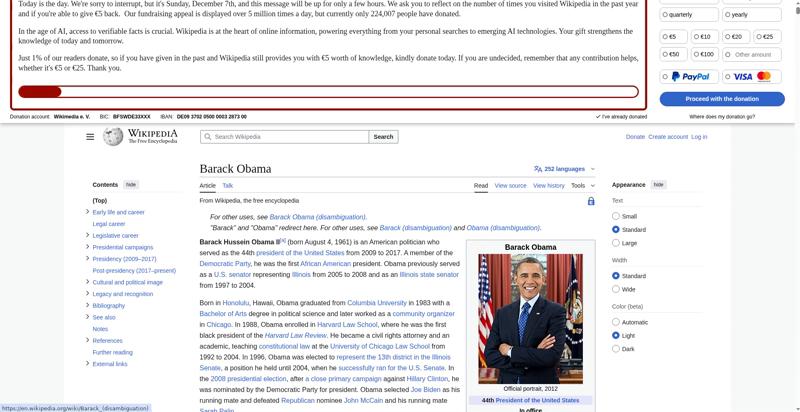Click the I've already donated checkmark
This screenshot has height=412, width=800.
pos(599,117)
